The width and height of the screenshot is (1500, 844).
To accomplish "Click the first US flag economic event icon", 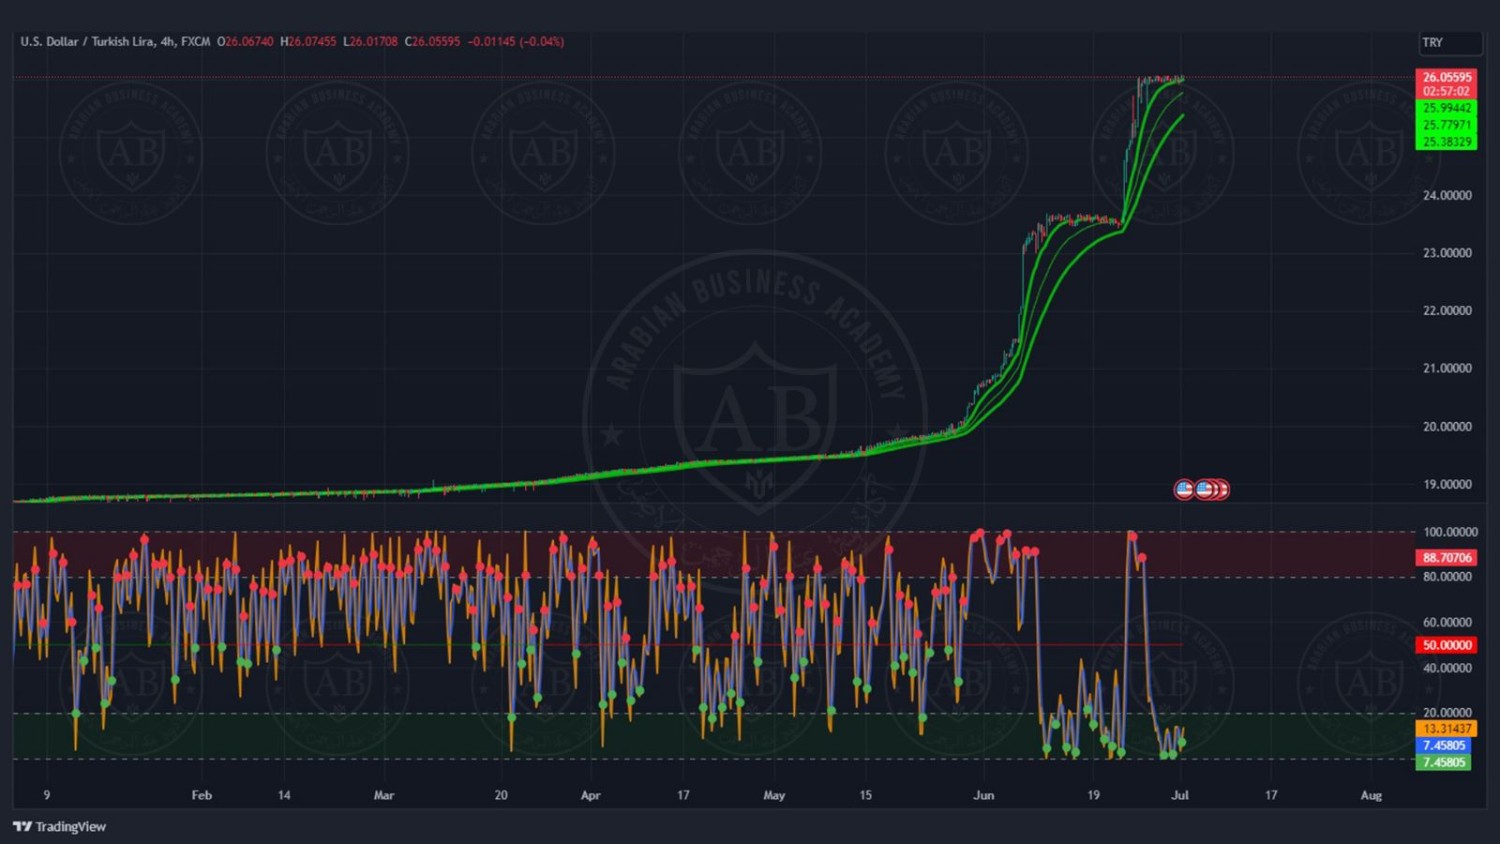I will tap(1184, 489).
